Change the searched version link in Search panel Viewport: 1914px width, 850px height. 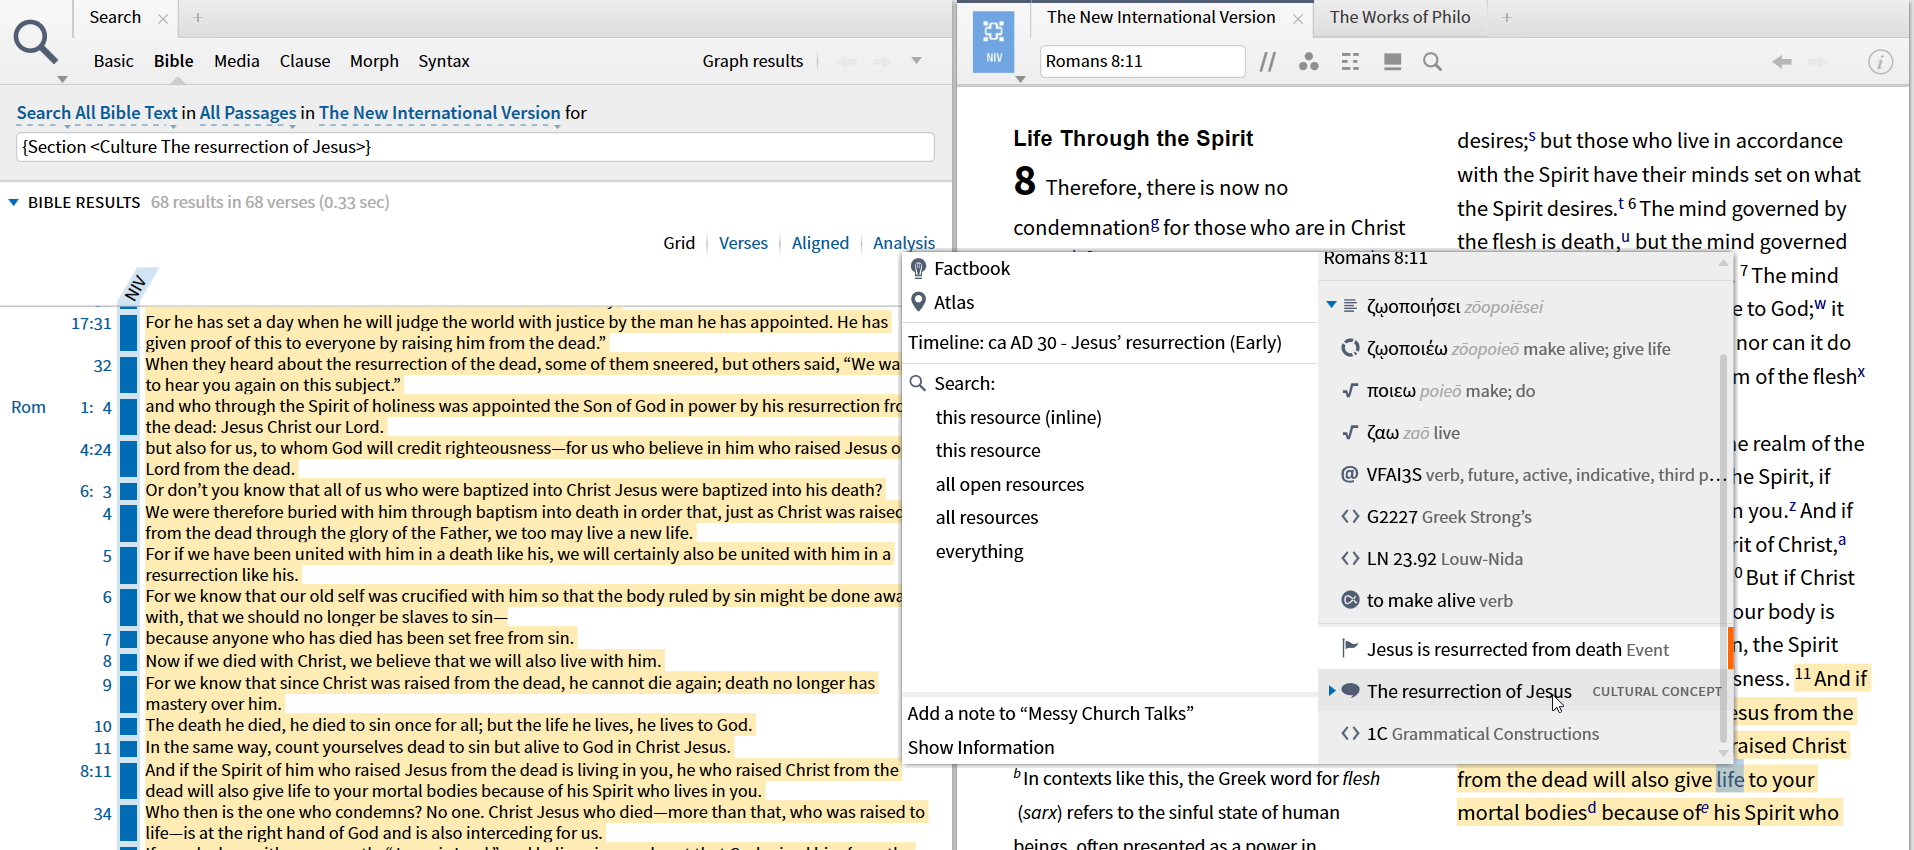[440, 113]
